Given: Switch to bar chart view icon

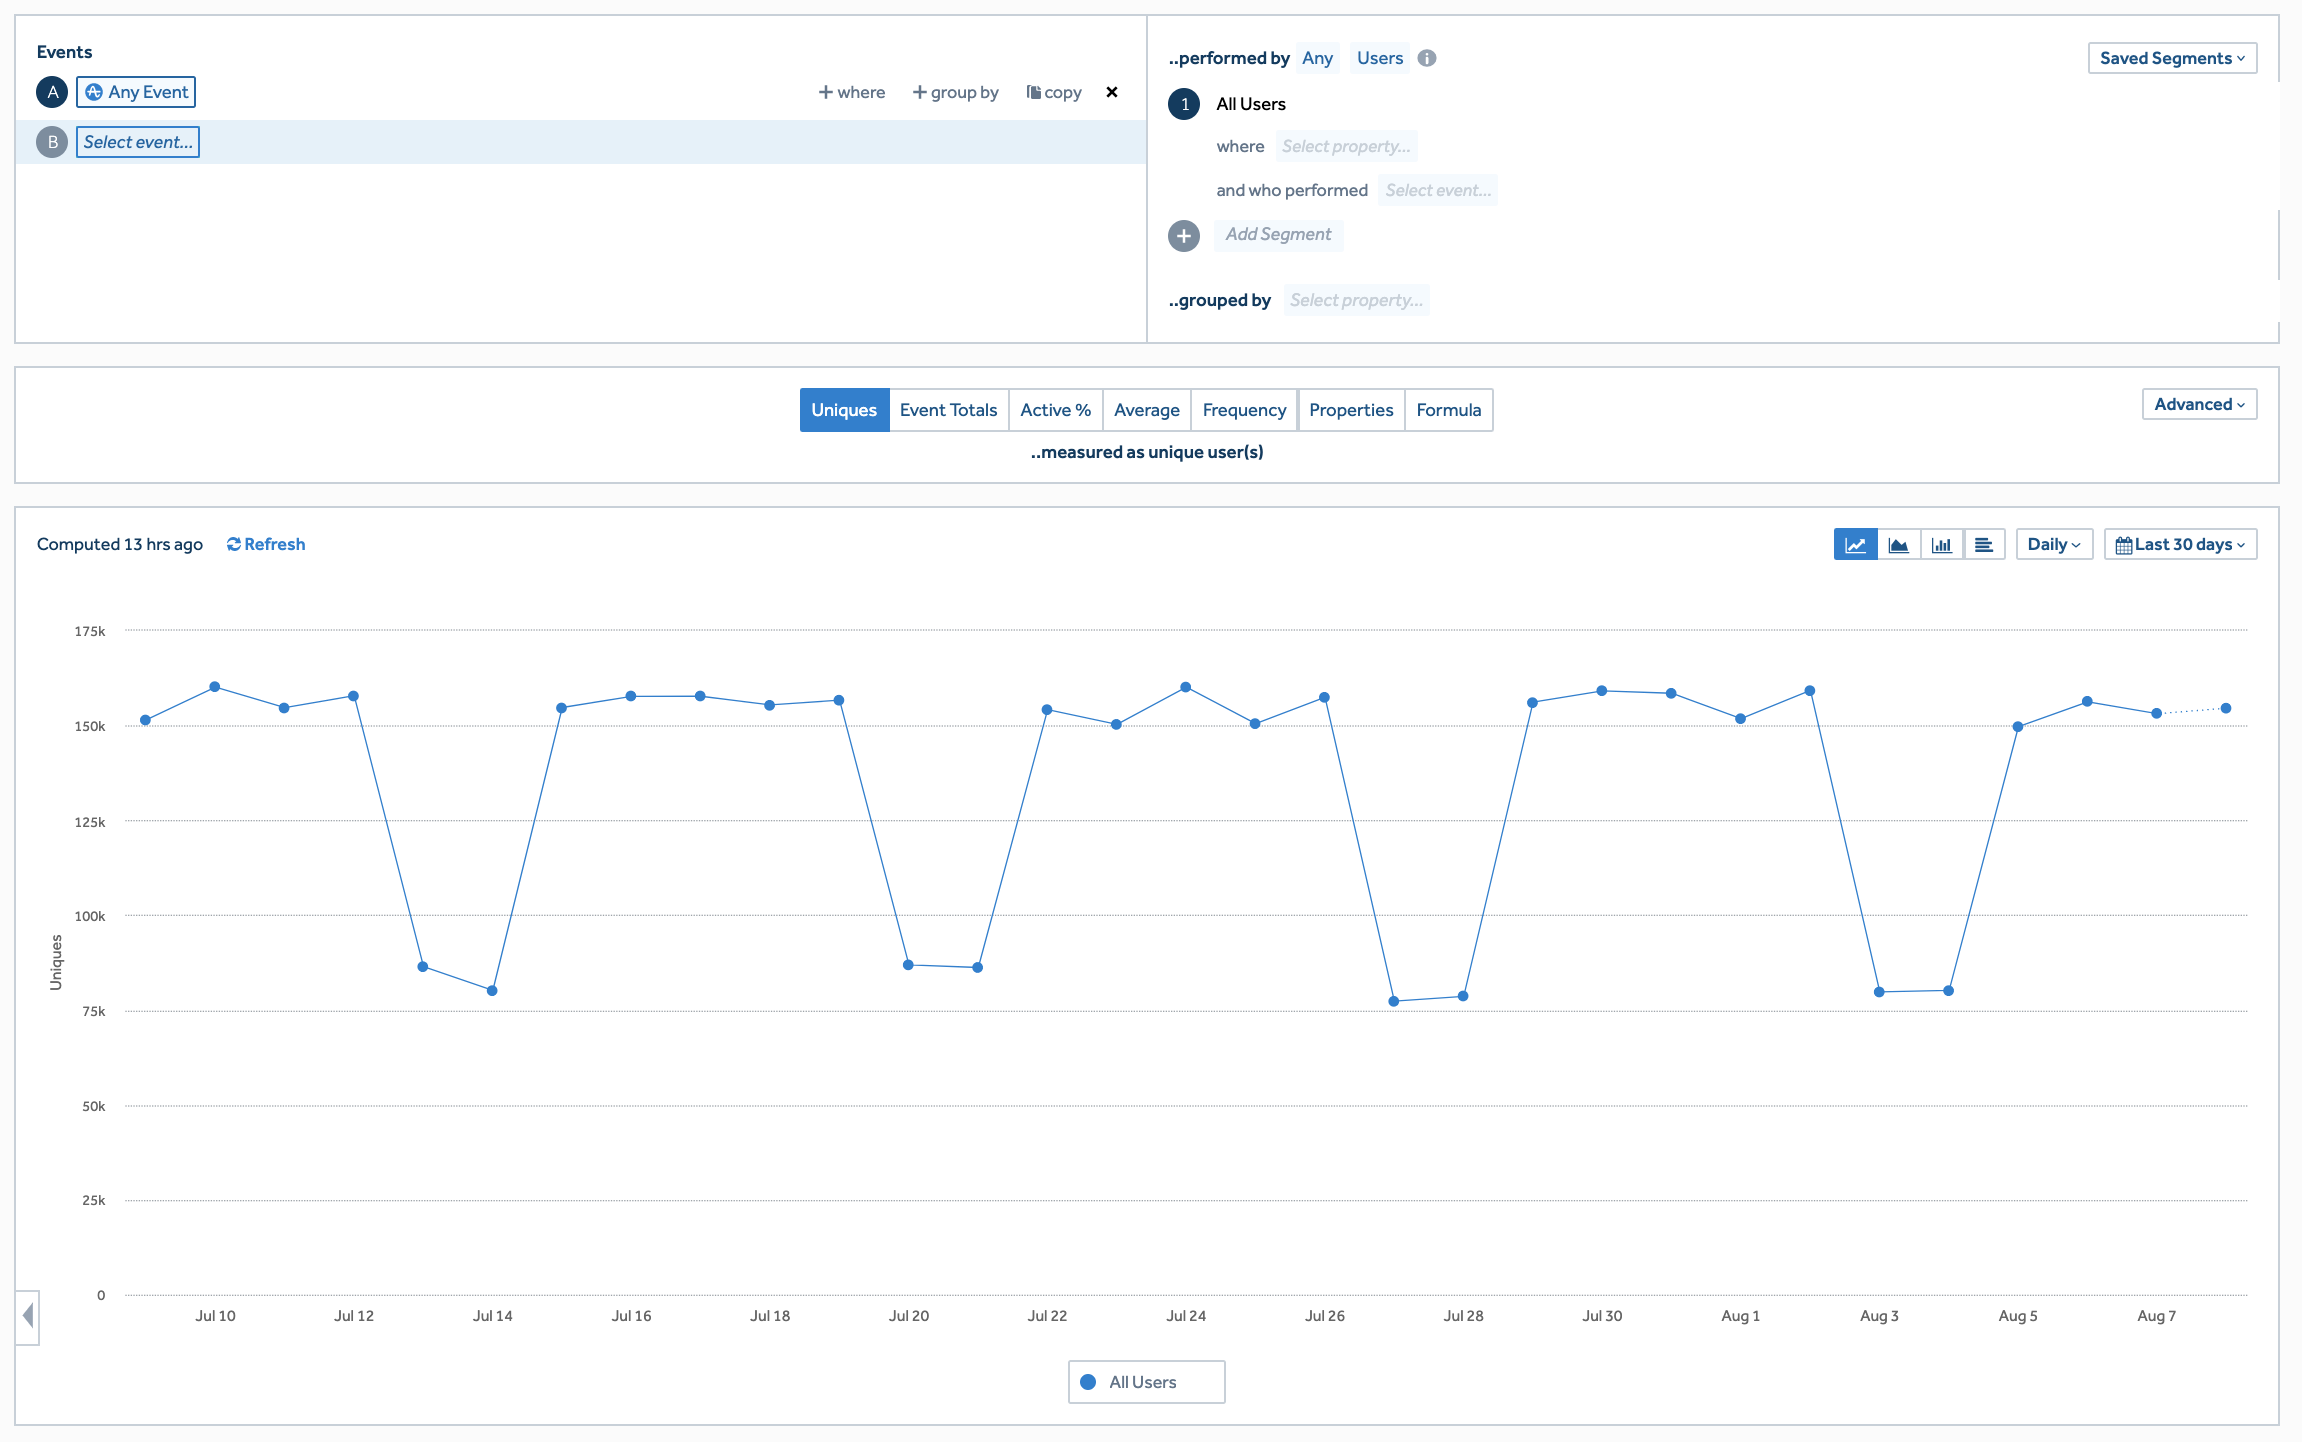Looking at the screenshot, I should pos(1941,545).
